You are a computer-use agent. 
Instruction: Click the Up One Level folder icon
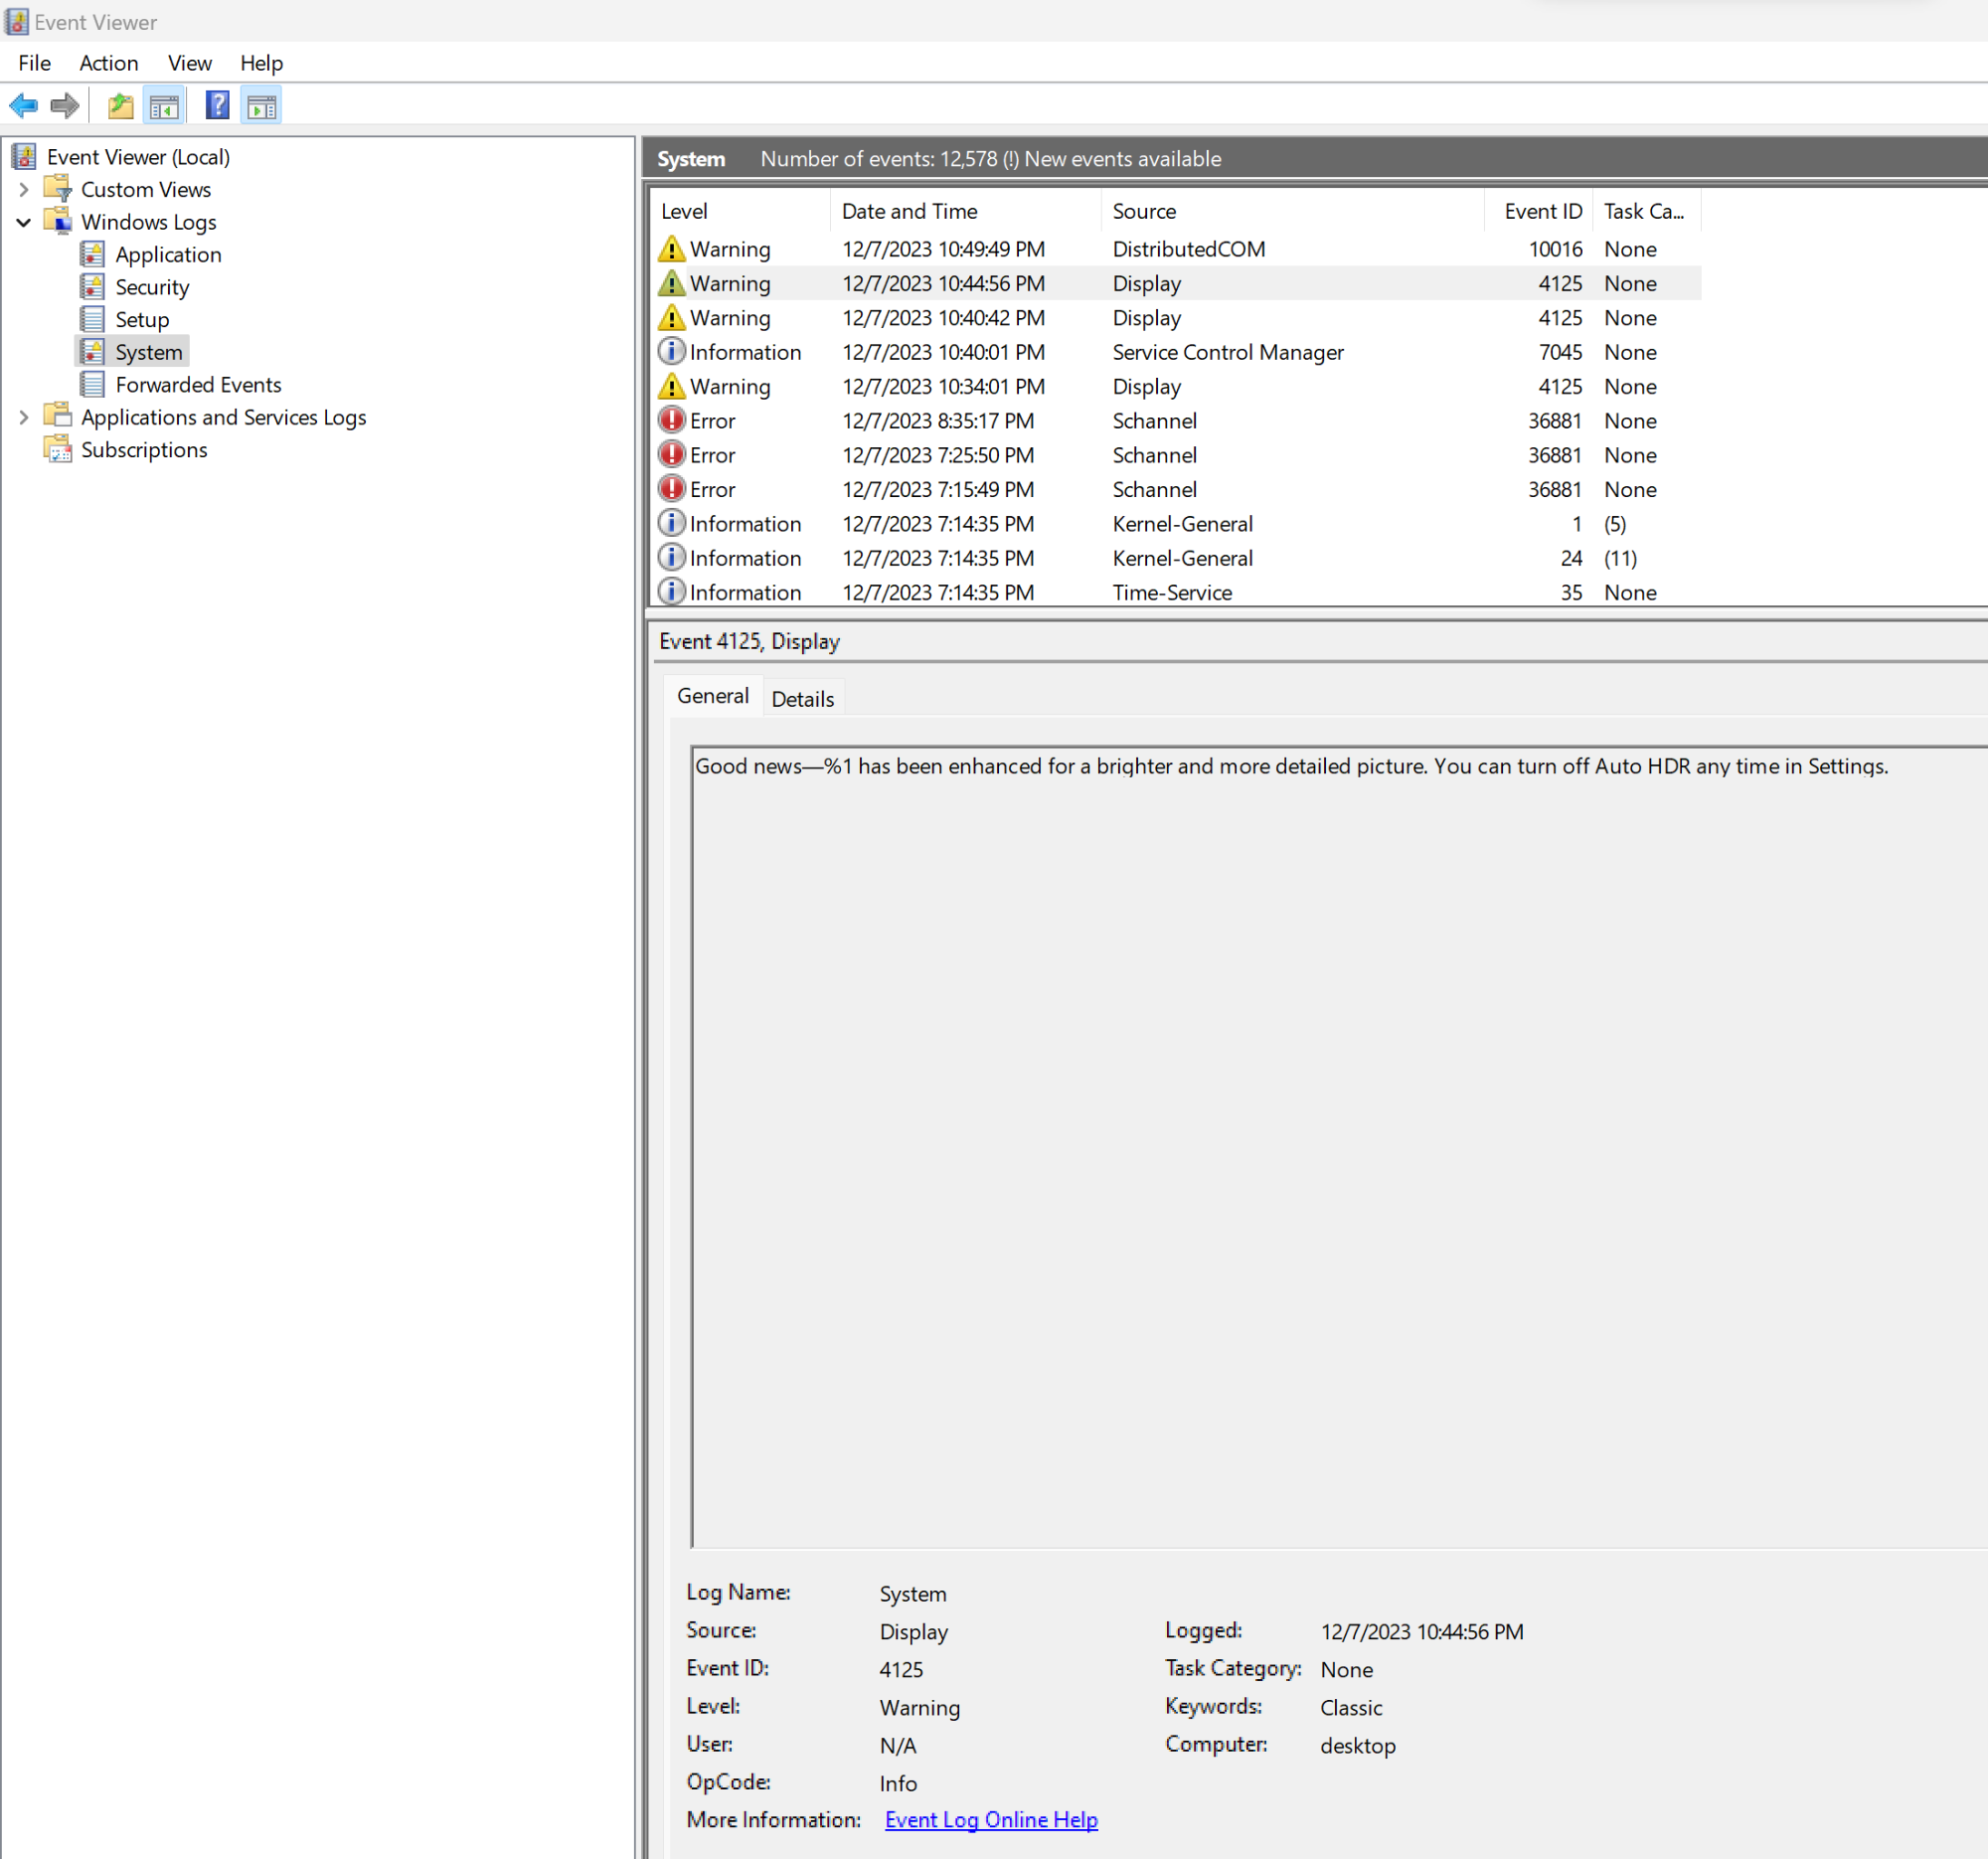[x=120, y=105]
